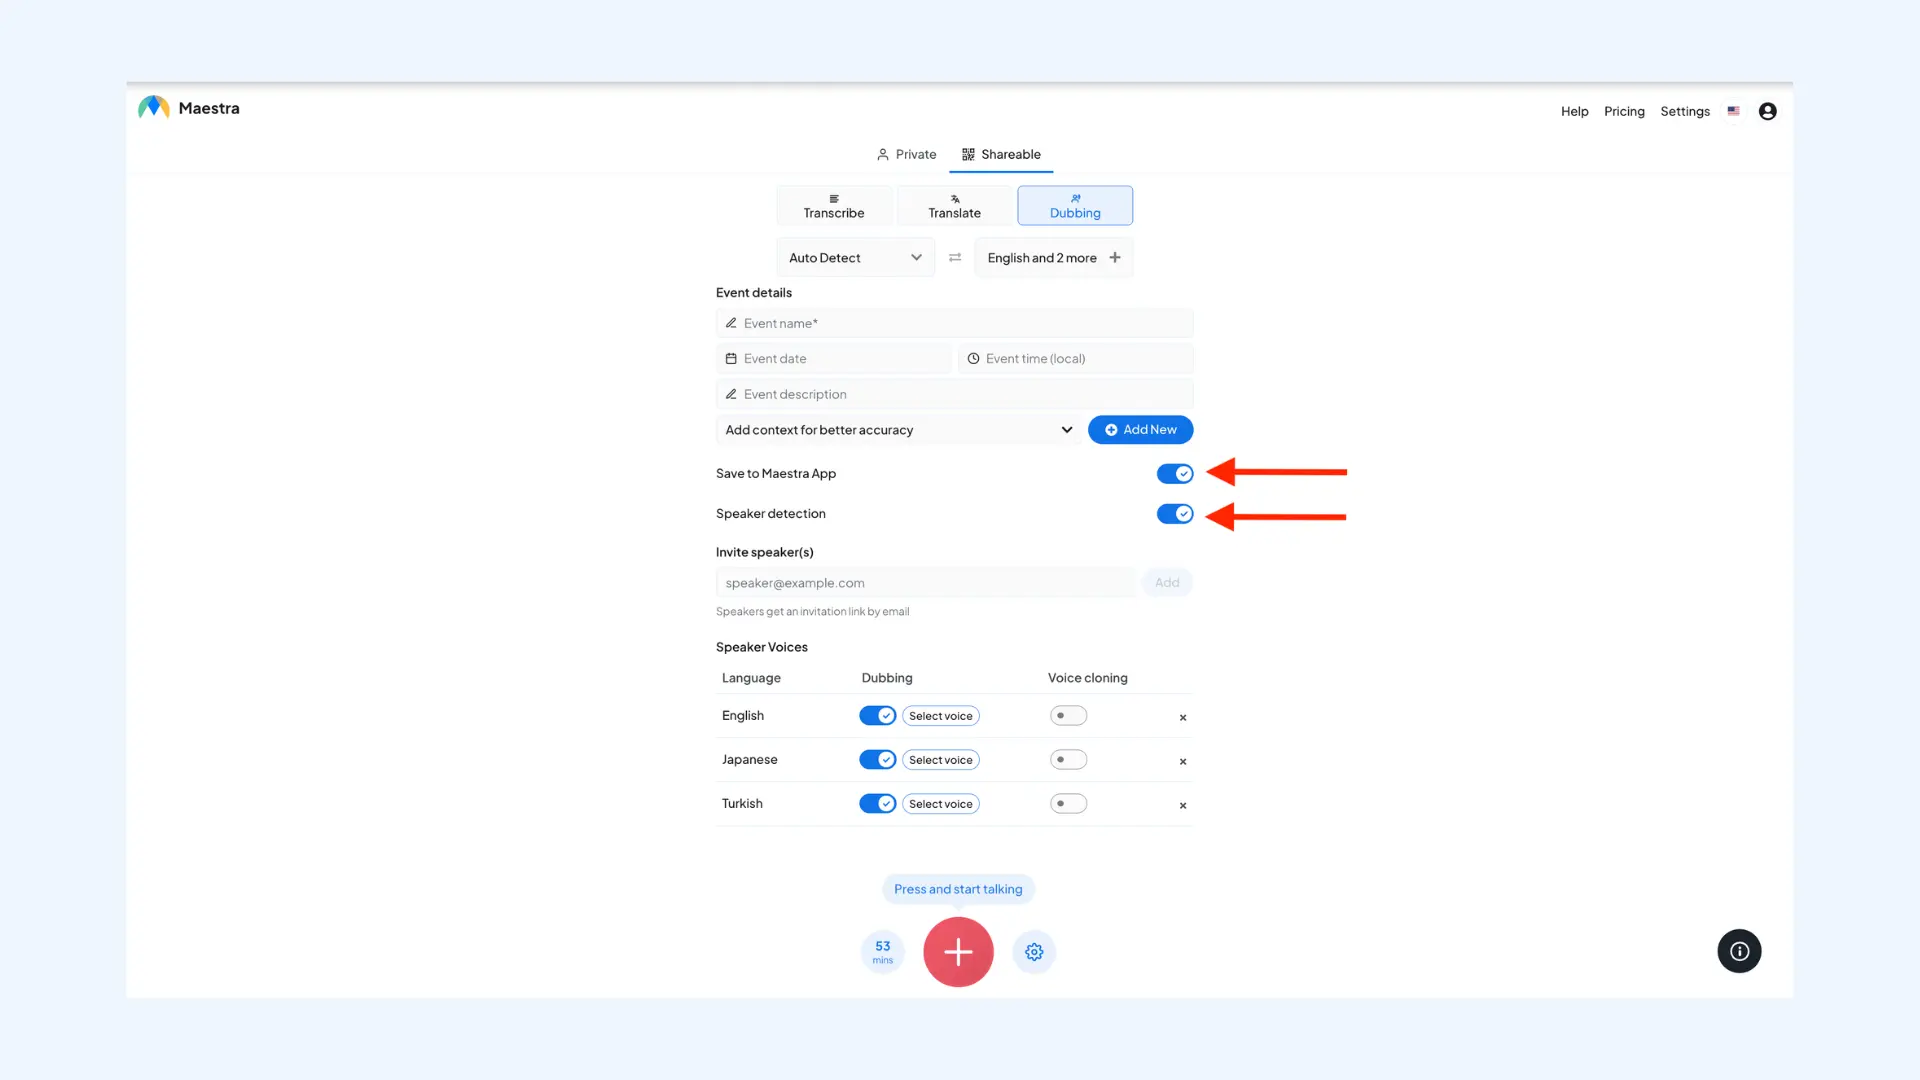
Task: Select the Transcribe mode
Action: tap(834, 205)
